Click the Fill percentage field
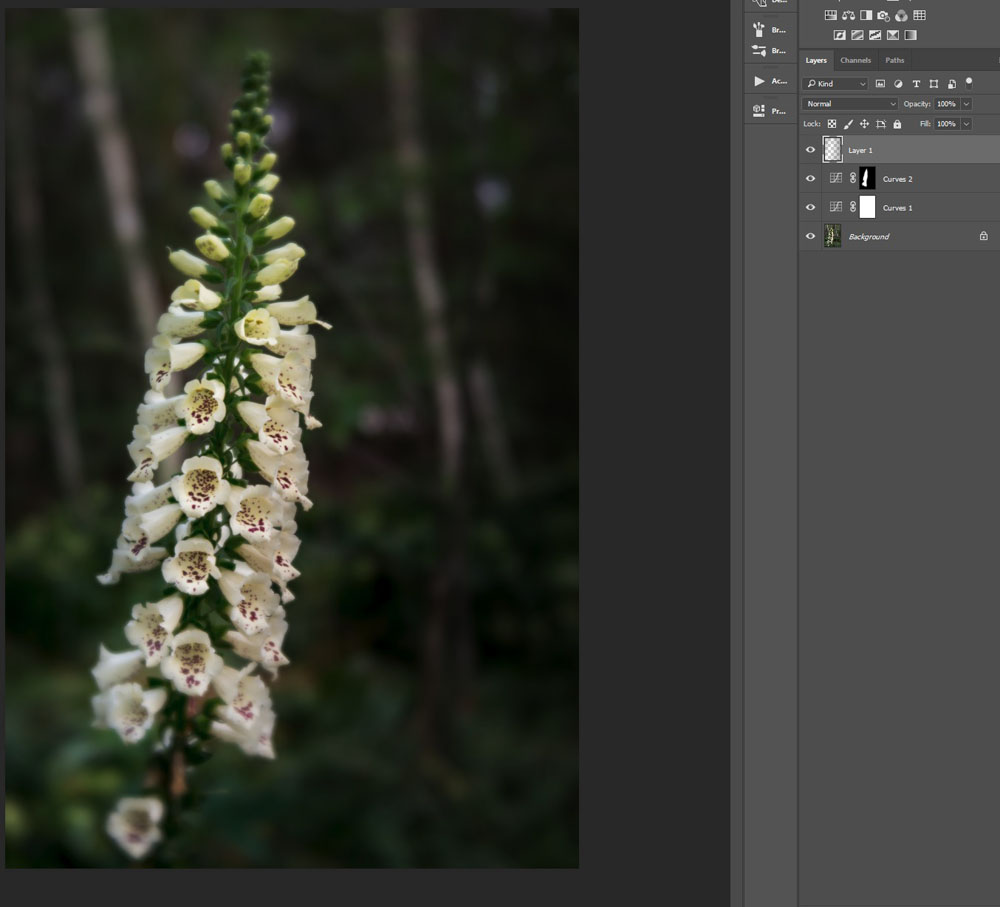The image size is (1000, 907). click(945, 124)
